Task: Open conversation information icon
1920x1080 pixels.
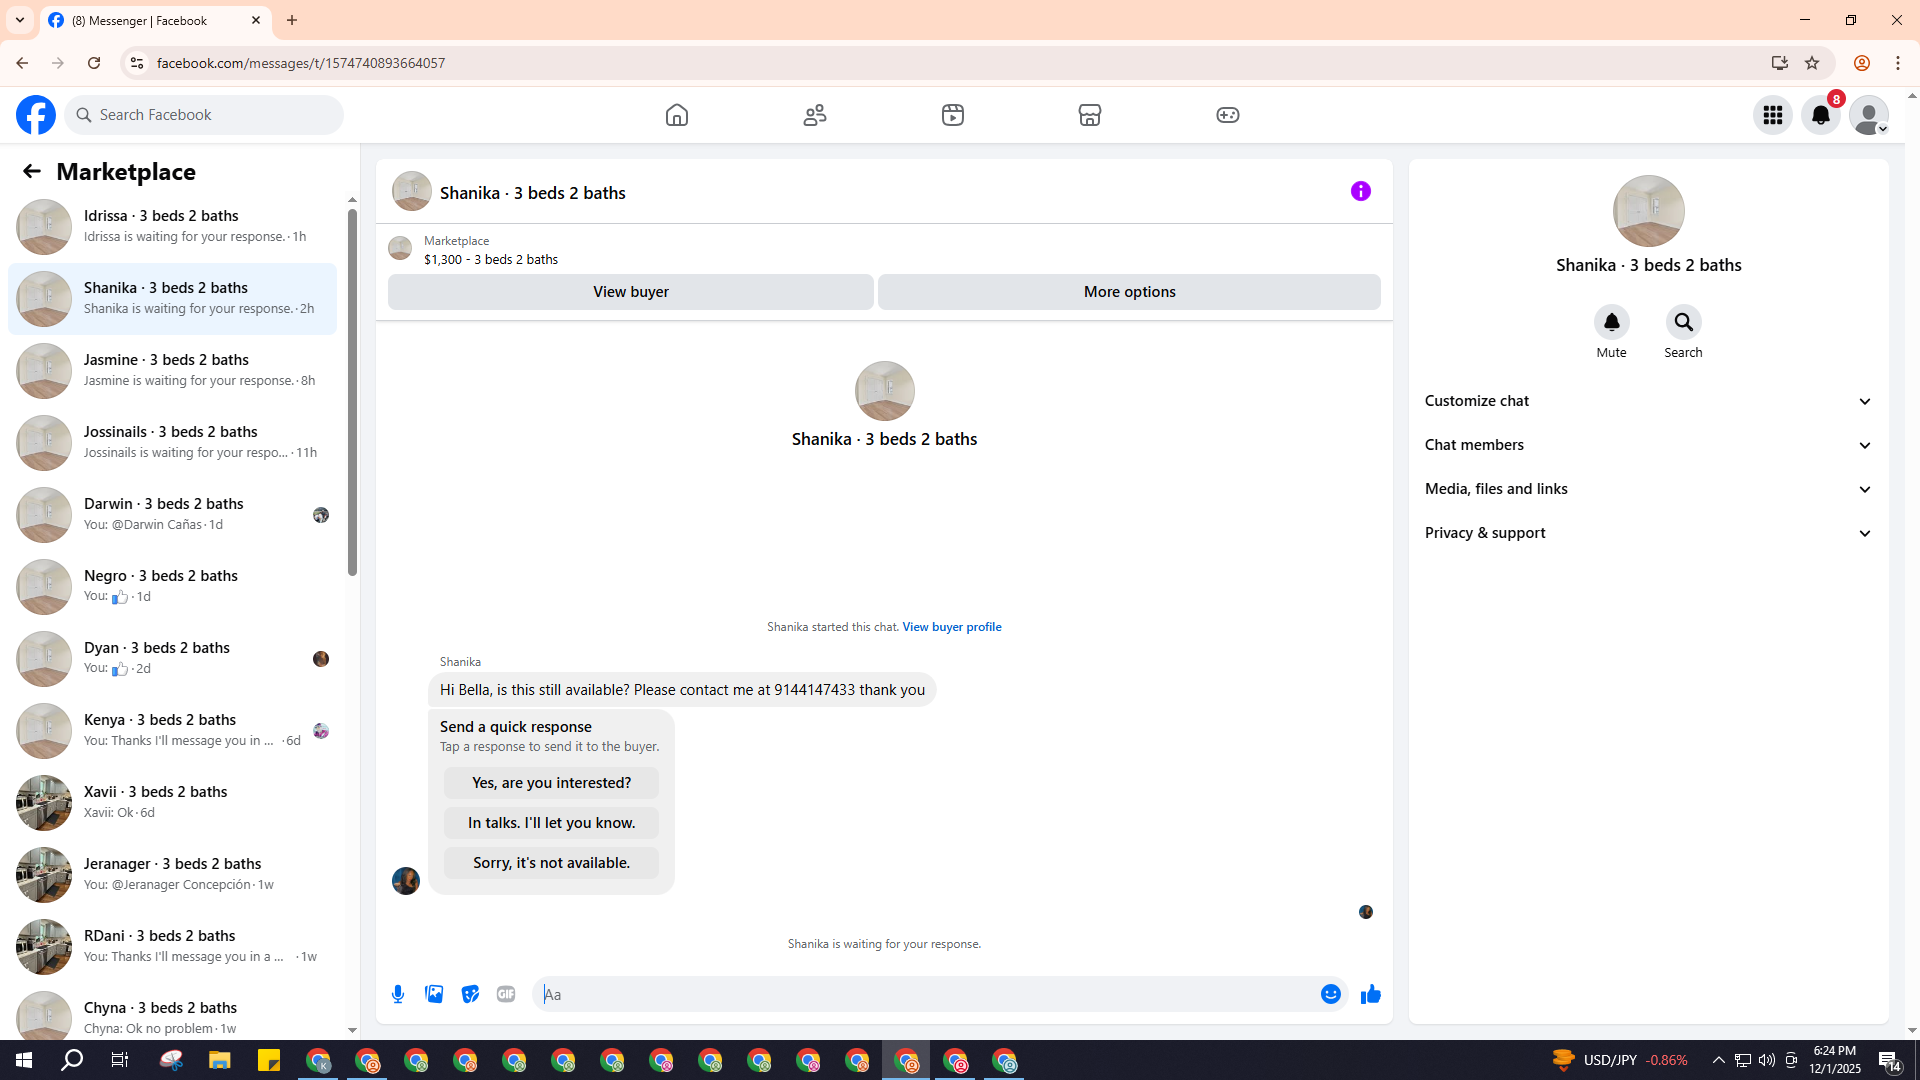Action: (1361, 191)
